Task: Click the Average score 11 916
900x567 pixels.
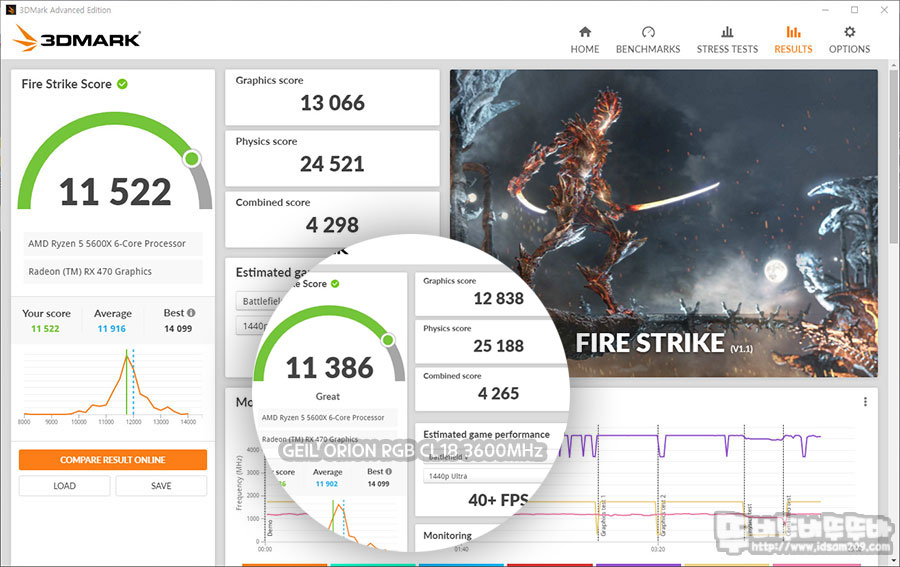Action: tap(111, 329)
